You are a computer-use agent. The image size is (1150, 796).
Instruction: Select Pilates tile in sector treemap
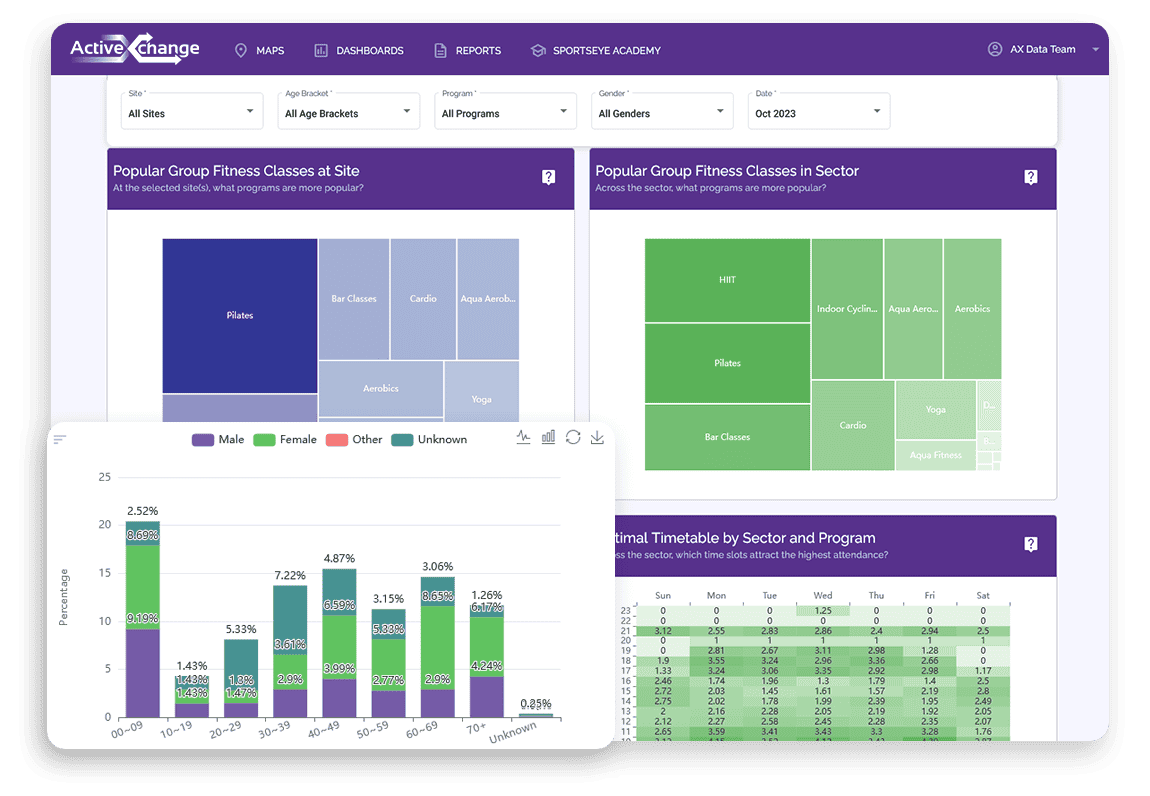[x=727, y=363]
